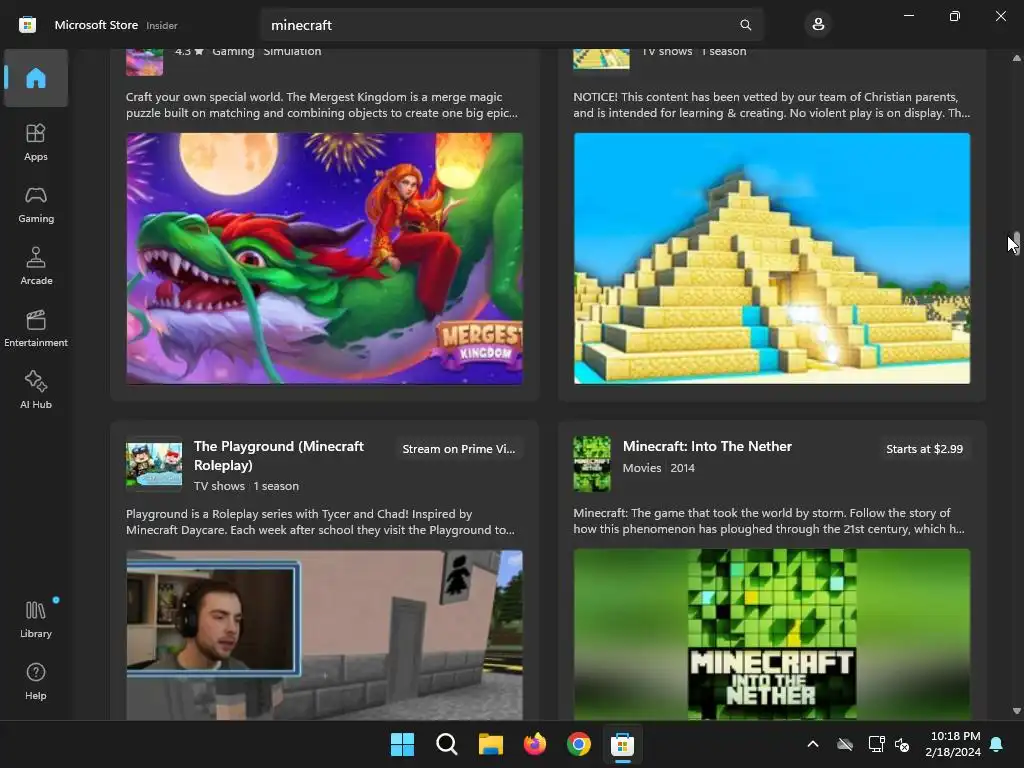Click the muted volume tray icon
1024x768 pixels.
point(902,744)
